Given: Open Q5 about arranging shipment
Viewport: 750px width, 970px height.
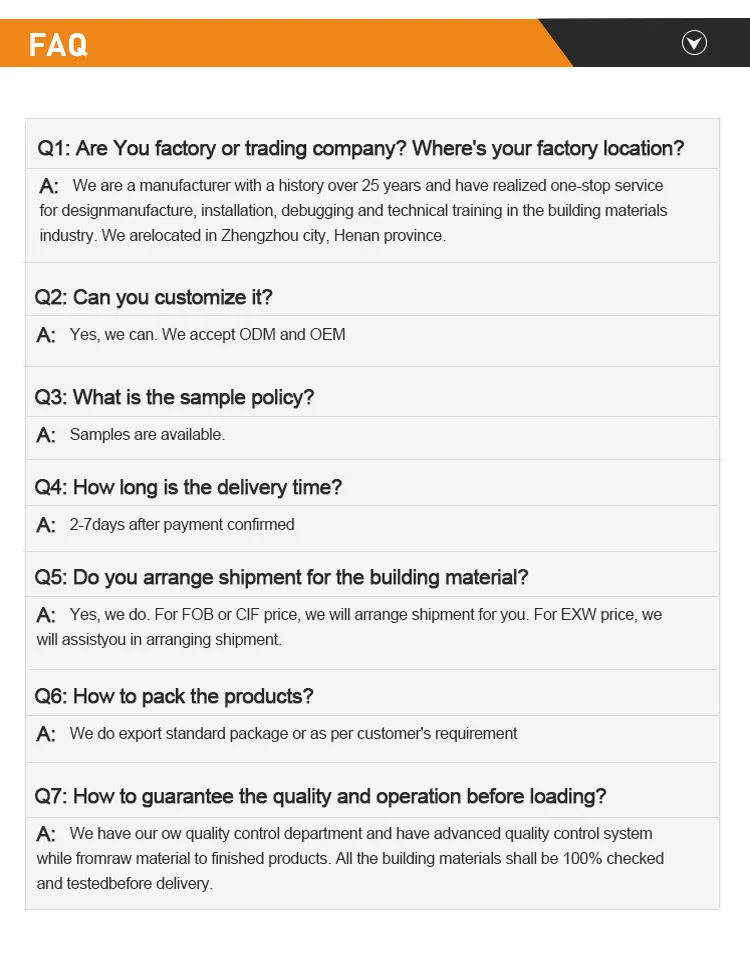Looking at the screenshot, I should (281, 577).
